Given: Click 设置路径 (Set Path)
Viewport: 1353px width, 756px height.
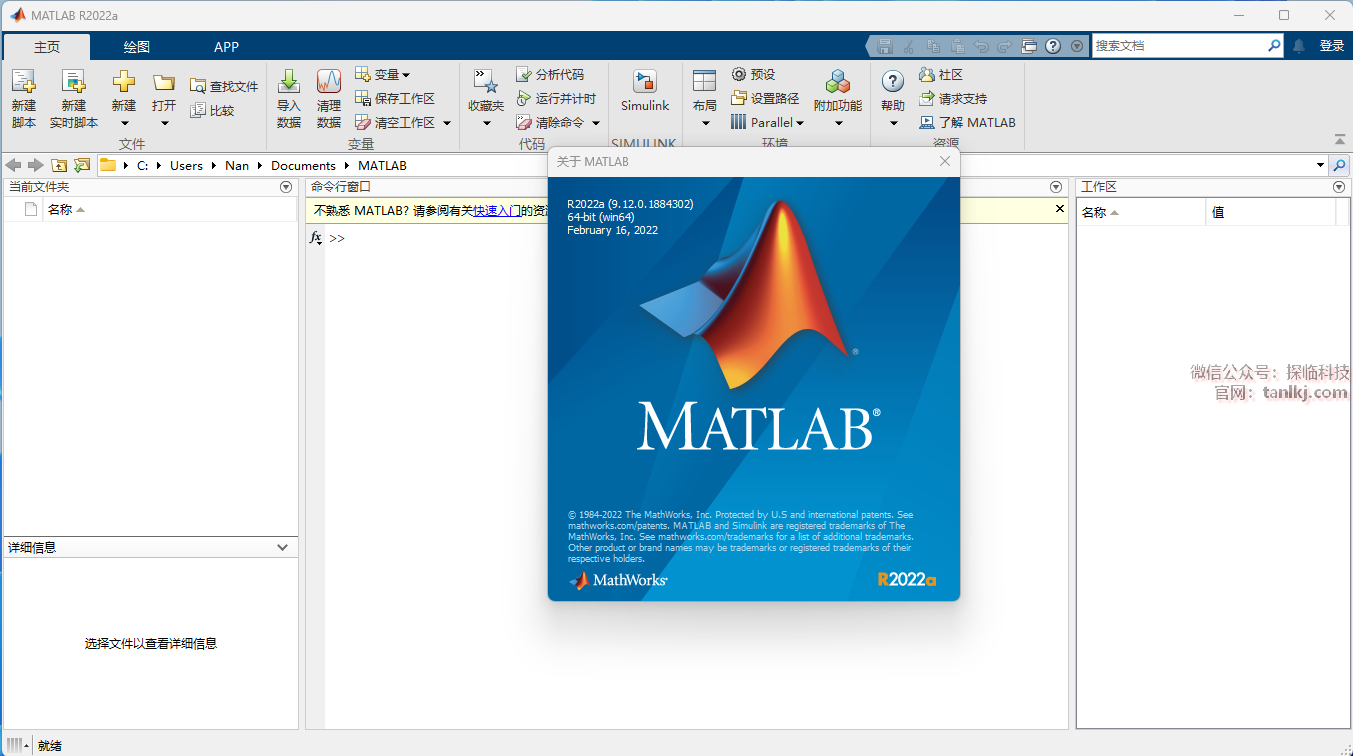Looking at the screenshot, I should coord(765,98).
